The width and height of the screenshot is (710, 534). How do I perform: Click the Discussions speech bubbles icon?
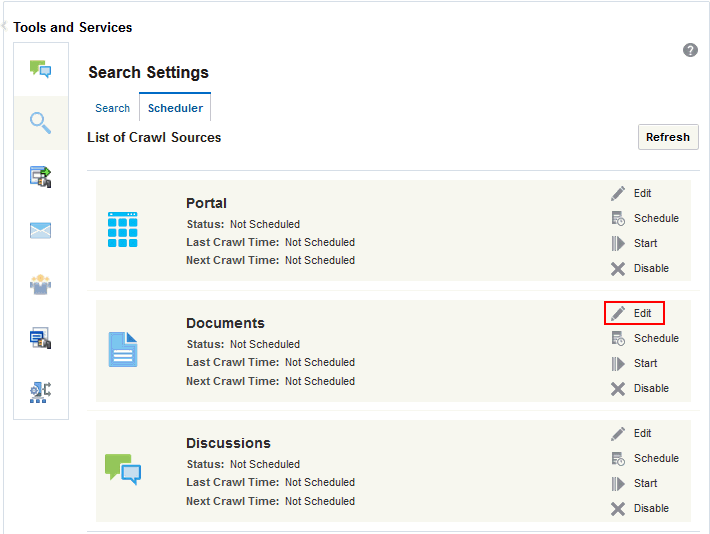tap(123, 469)
